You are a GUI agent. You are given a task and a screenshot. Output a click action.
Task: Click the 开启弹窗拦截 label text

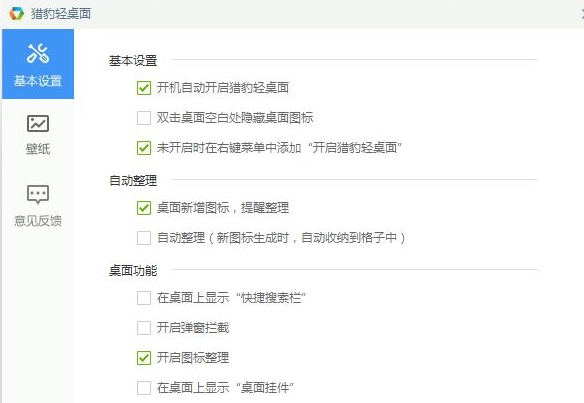click(193, 328)
